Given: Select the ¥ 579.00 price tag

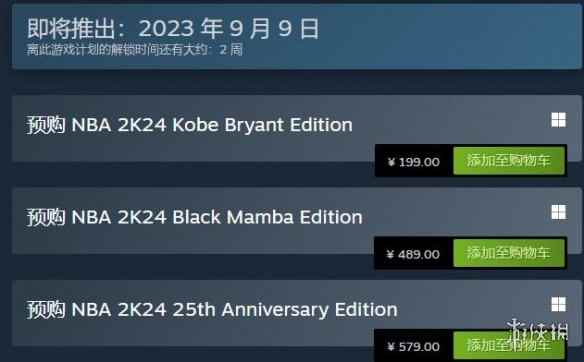Looking at the screenshot, I should coord(413,347).
